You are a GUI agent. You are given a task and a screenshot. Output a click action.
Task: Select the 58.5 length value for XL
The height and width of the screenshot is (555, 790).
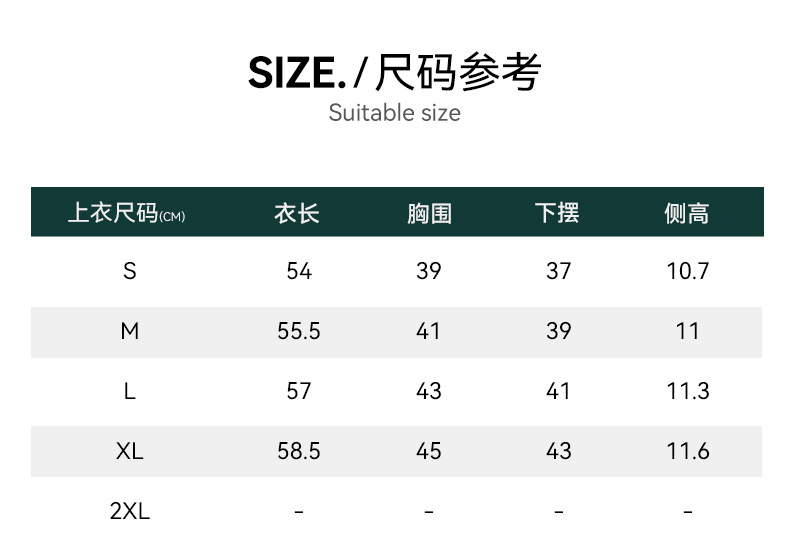pyautogui.click(x=299, y=451)
